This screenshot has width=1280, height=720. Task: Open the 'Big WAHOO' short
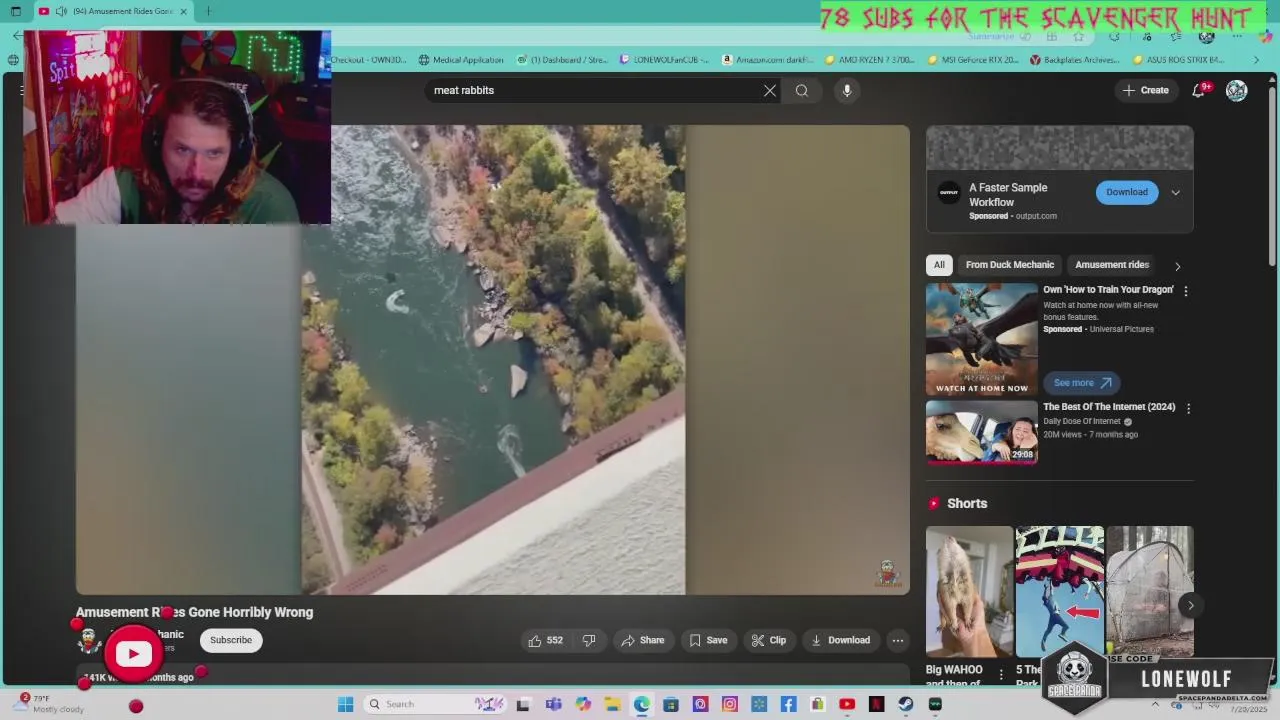click(969, 591)
